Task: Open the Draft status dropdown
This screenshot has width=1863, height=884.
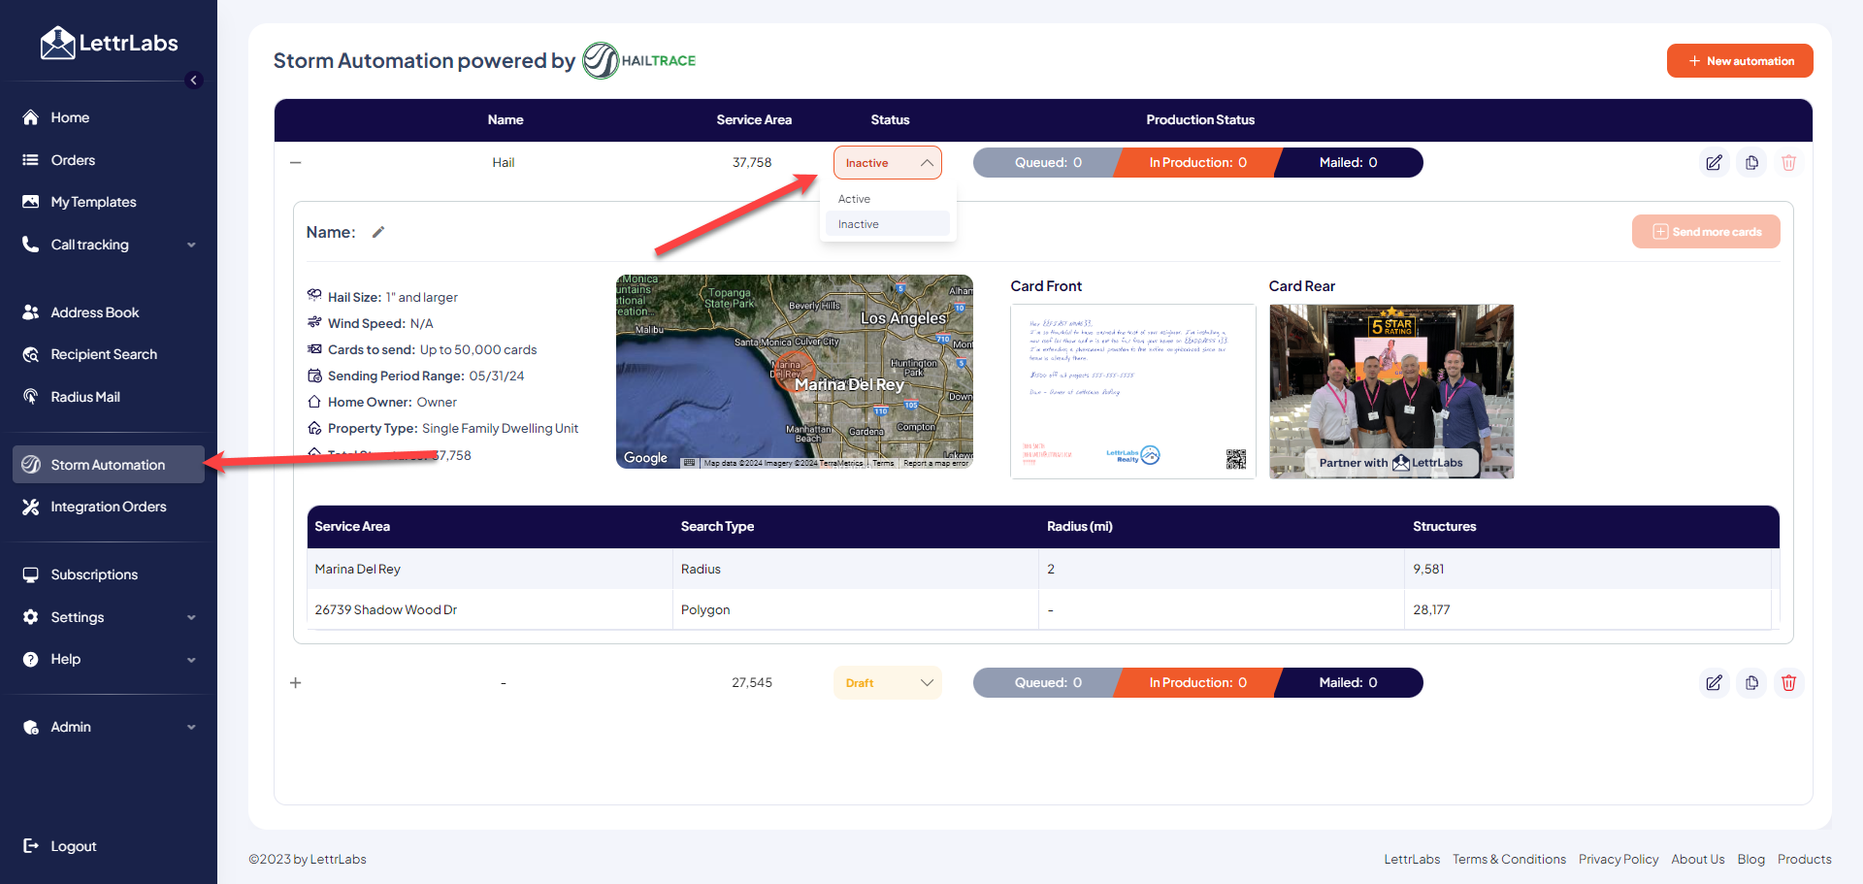Action: (x=887, y=683)
